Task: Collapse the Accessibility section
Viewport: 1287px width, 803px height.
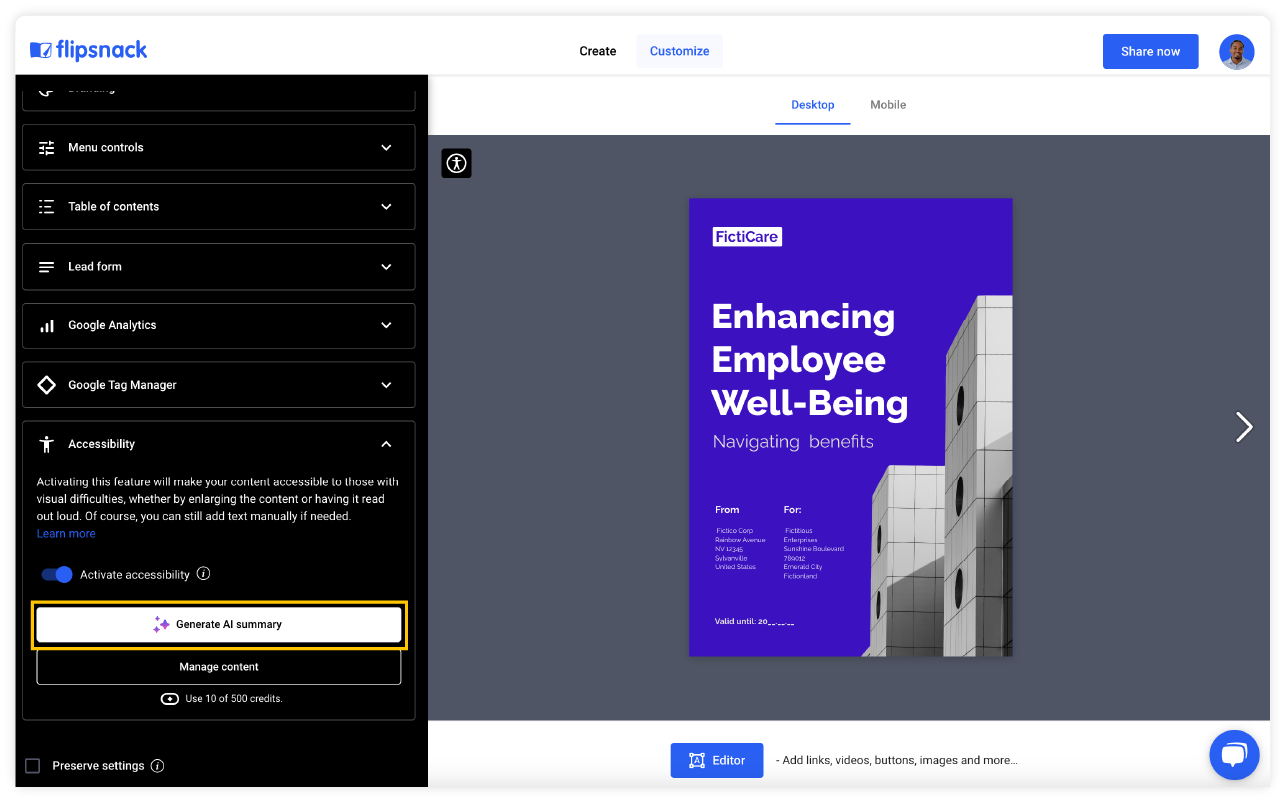Action: tap(386, 444)
